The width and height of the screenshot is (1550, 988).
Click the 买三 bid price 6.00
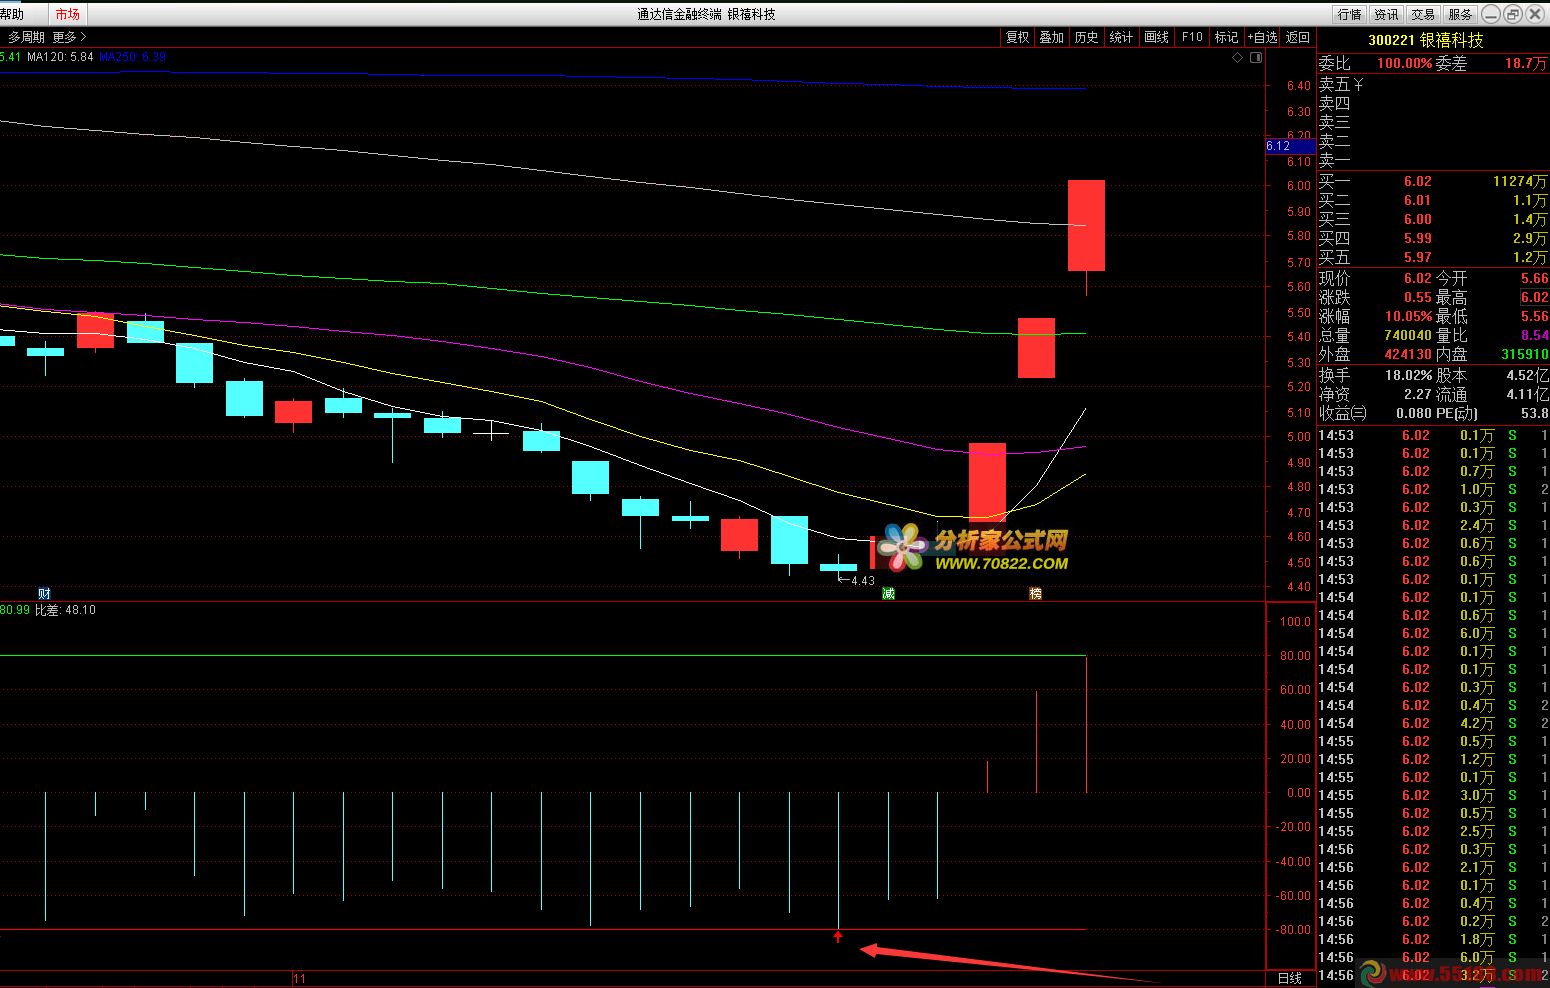tap(1417, 219)
